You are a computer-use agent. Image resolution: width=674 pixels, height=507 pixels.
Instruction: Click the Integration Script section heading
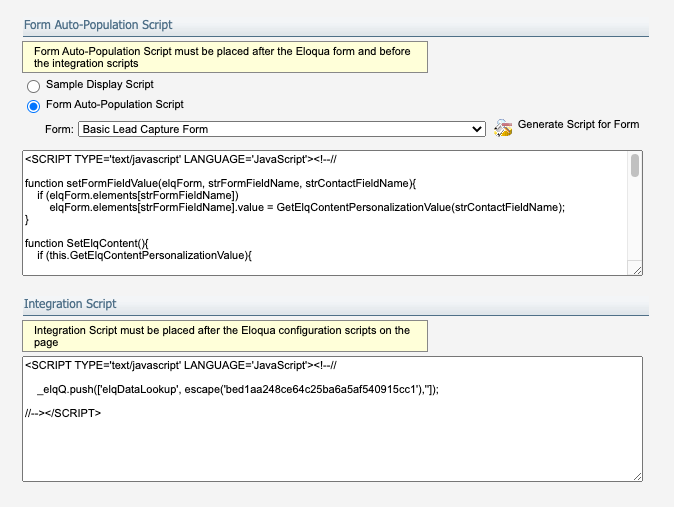click(70, 304)
